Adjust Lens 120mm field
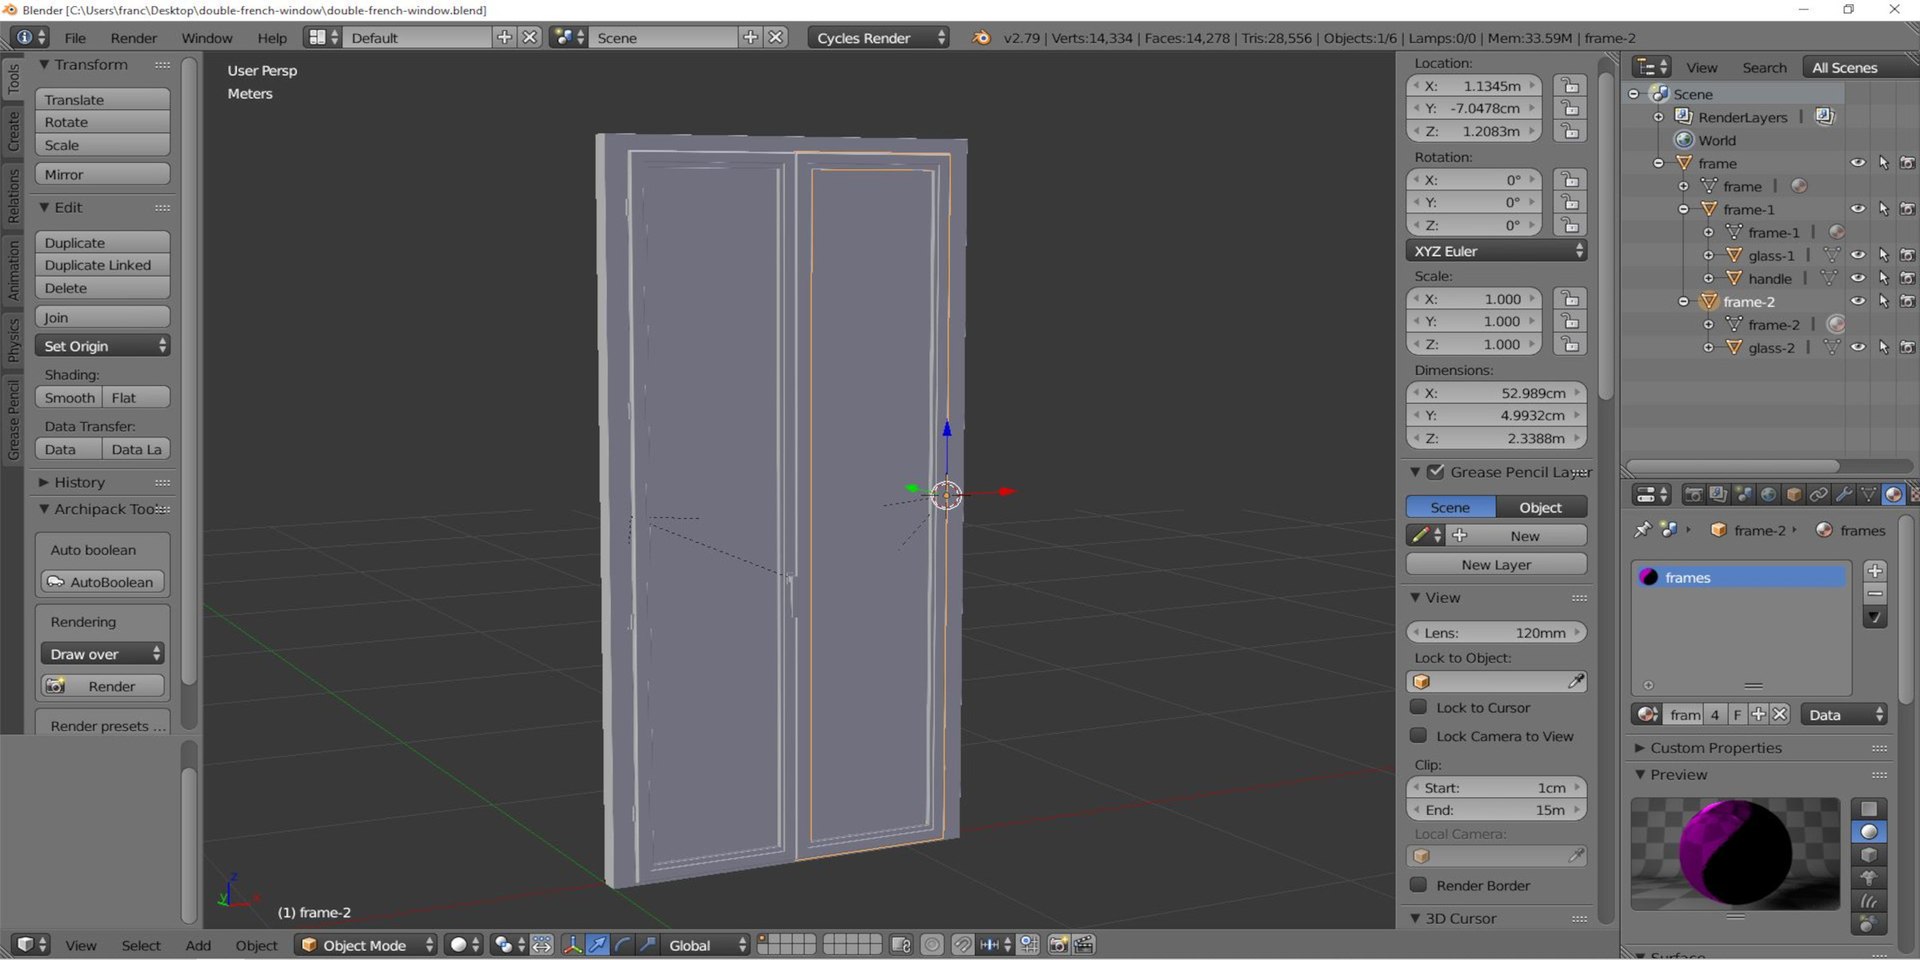 pos(1496,632)
